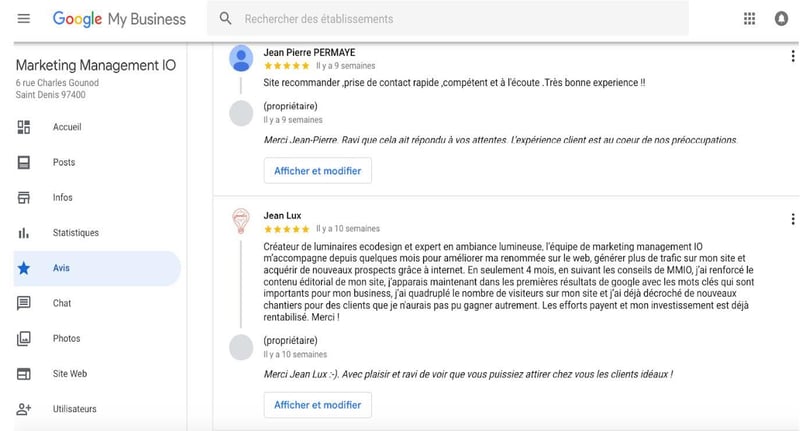This screenshot has height=431, width=800.
Task: Click the Chat message icon
Action: pos(24,303)
